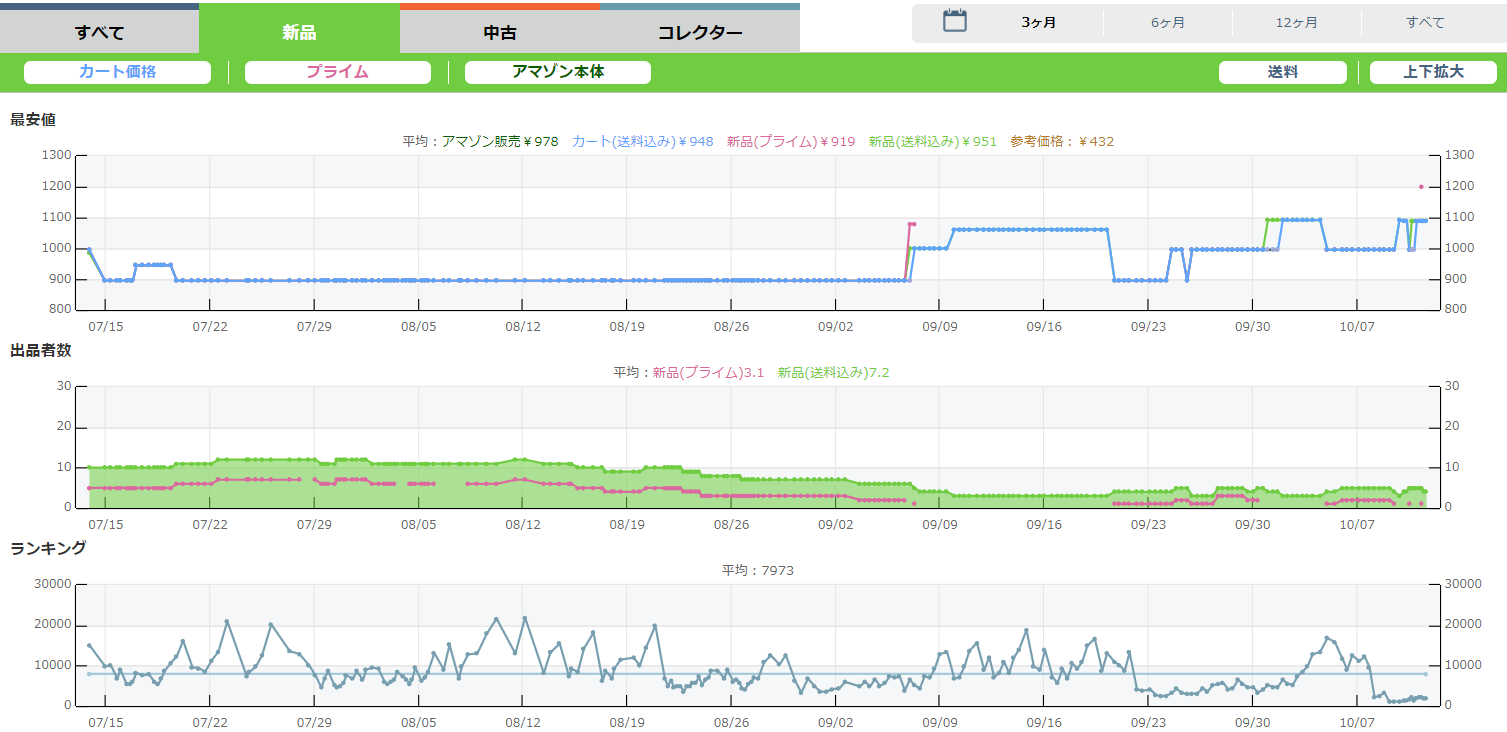This screenshot has height=732, width=1507.
Task: Toggle the アマゾン本体 series button
Action: point(557,72)
